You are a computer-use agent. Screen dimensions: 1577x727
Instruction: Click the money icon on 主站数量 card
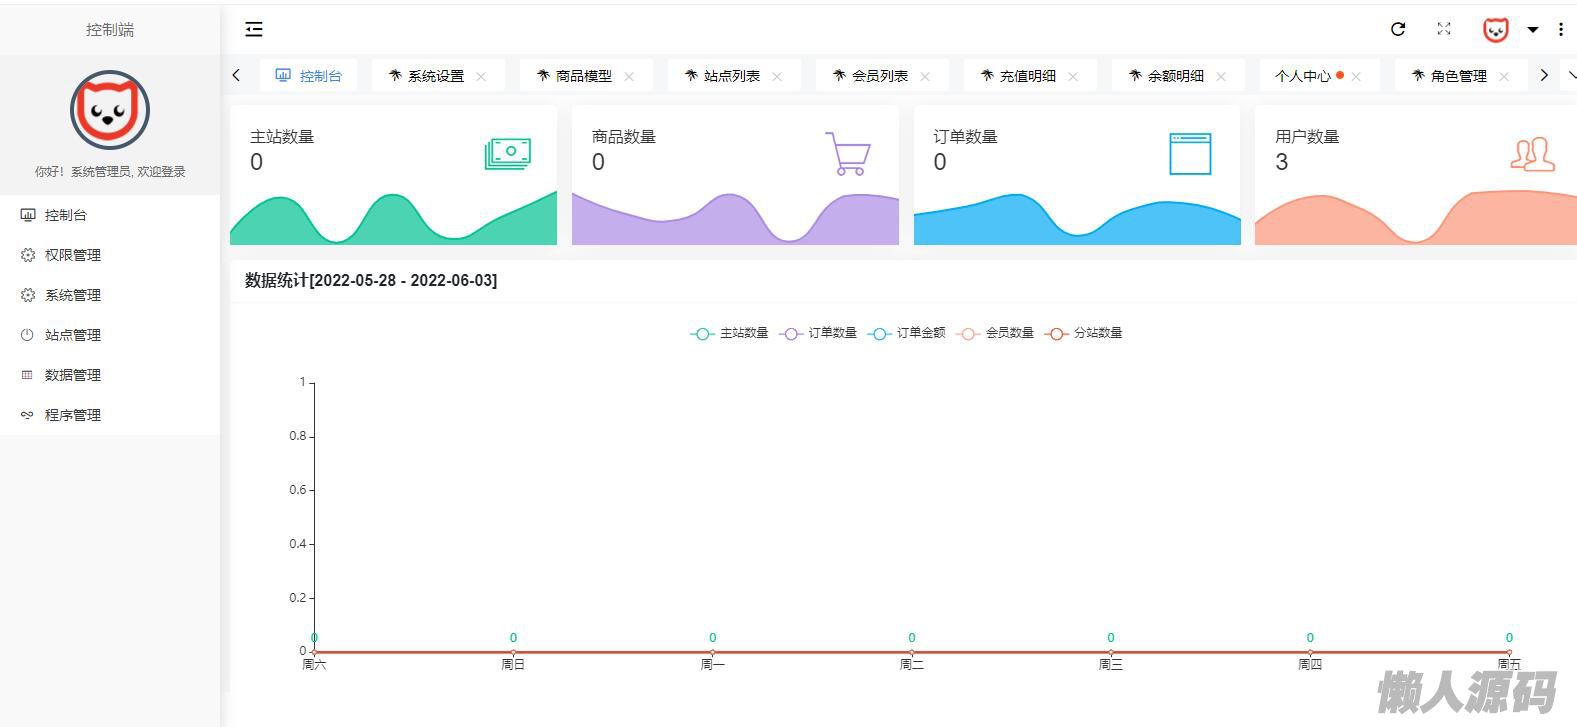coord(508,153)
